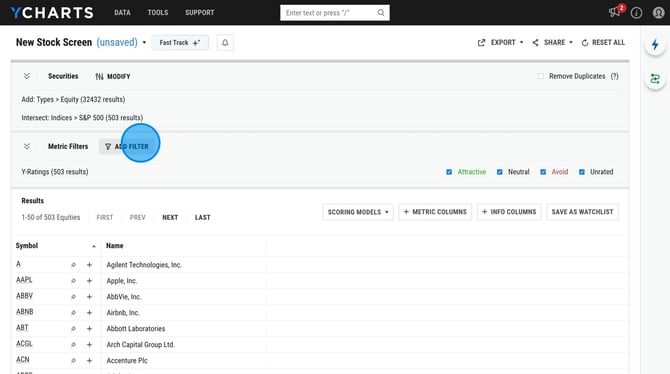Click the small quick-view icon for AAPL
670x374 pixels.
point(73,281)
